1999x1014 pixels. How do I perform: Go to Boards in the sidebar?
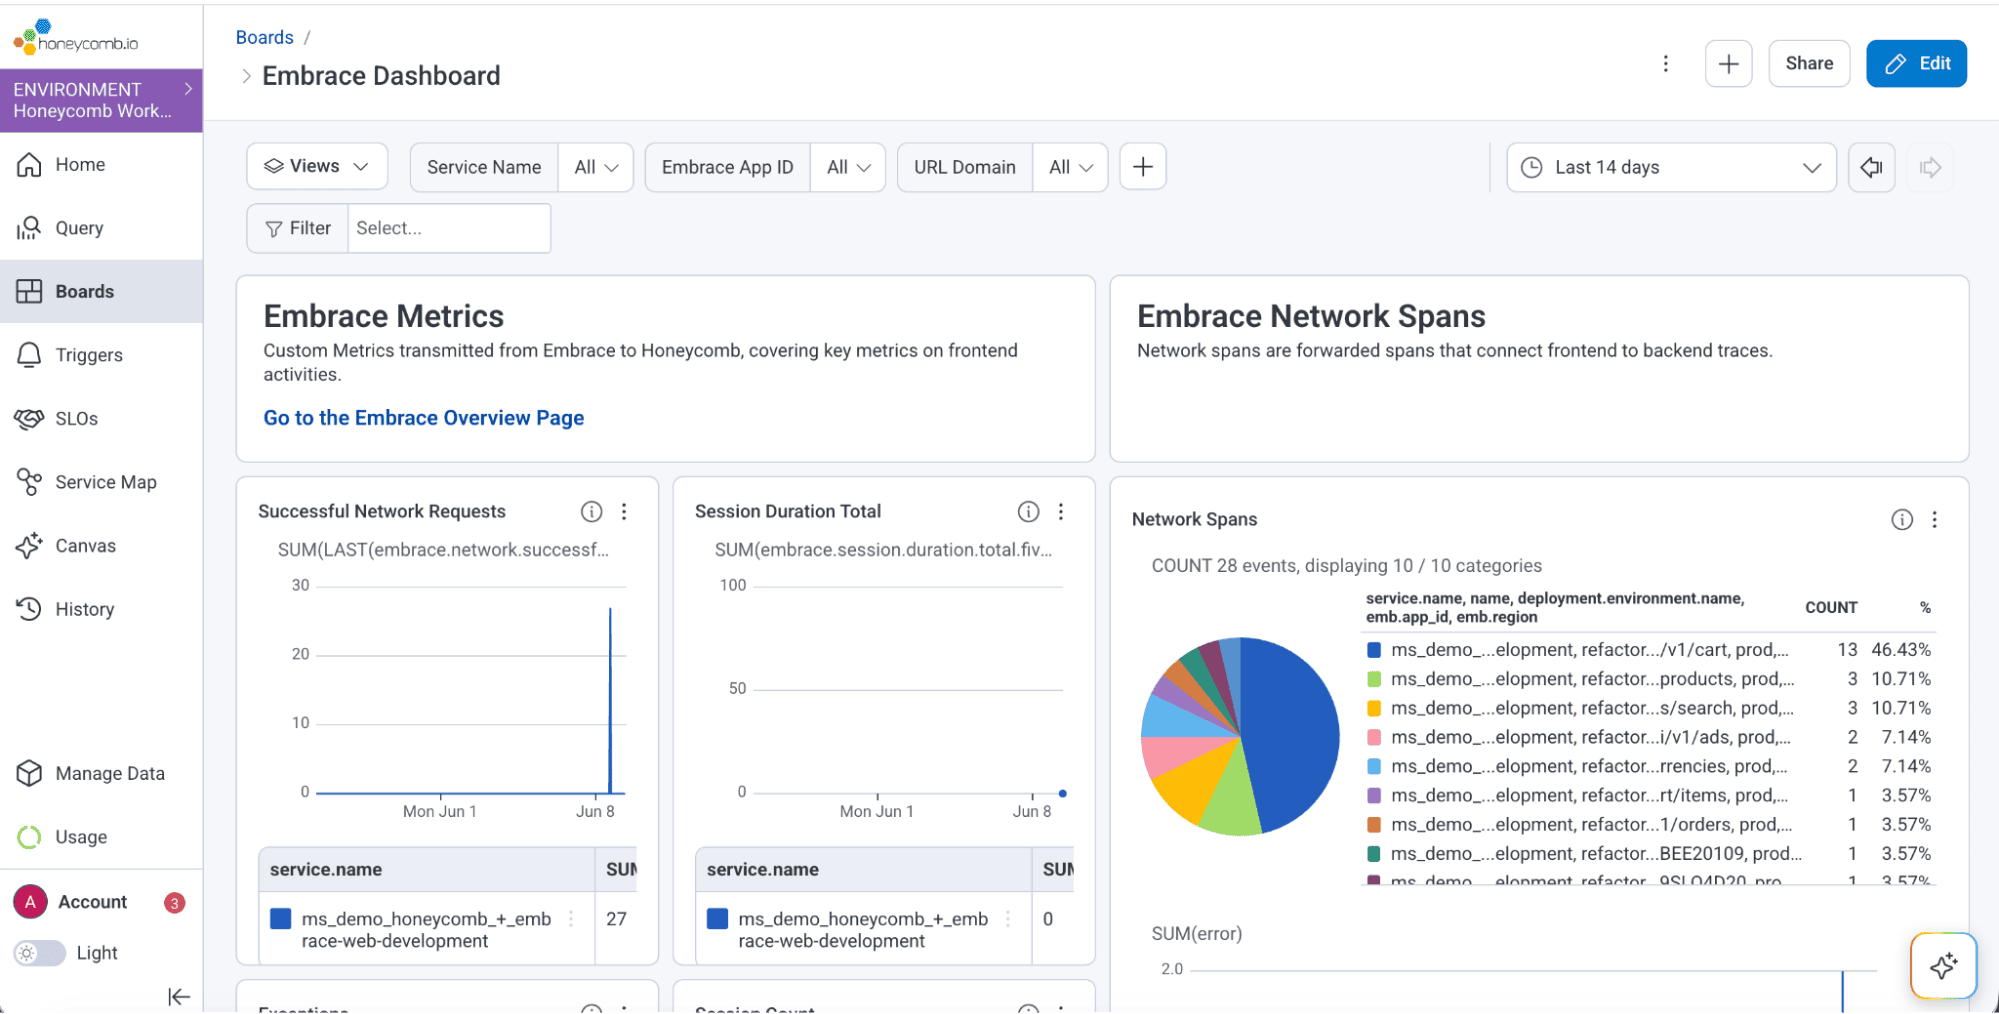101,291
